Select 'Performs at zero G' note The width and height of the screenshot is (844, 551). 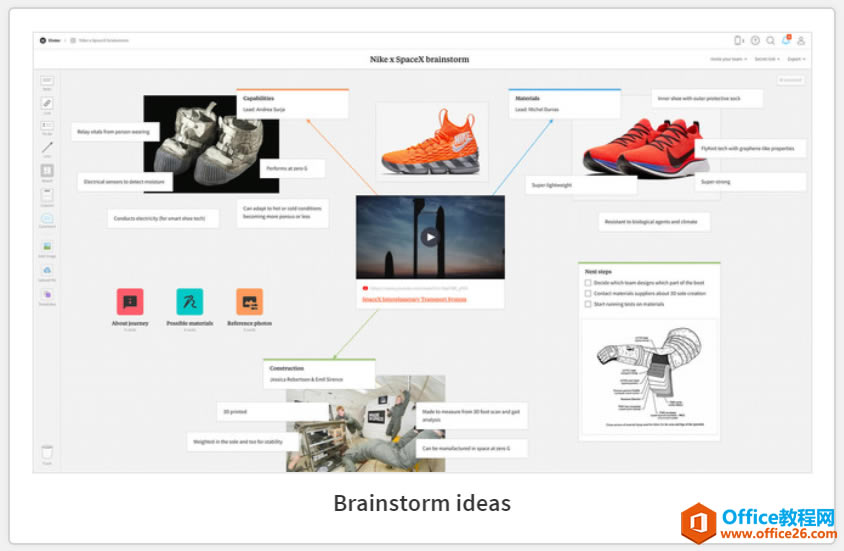292,168
